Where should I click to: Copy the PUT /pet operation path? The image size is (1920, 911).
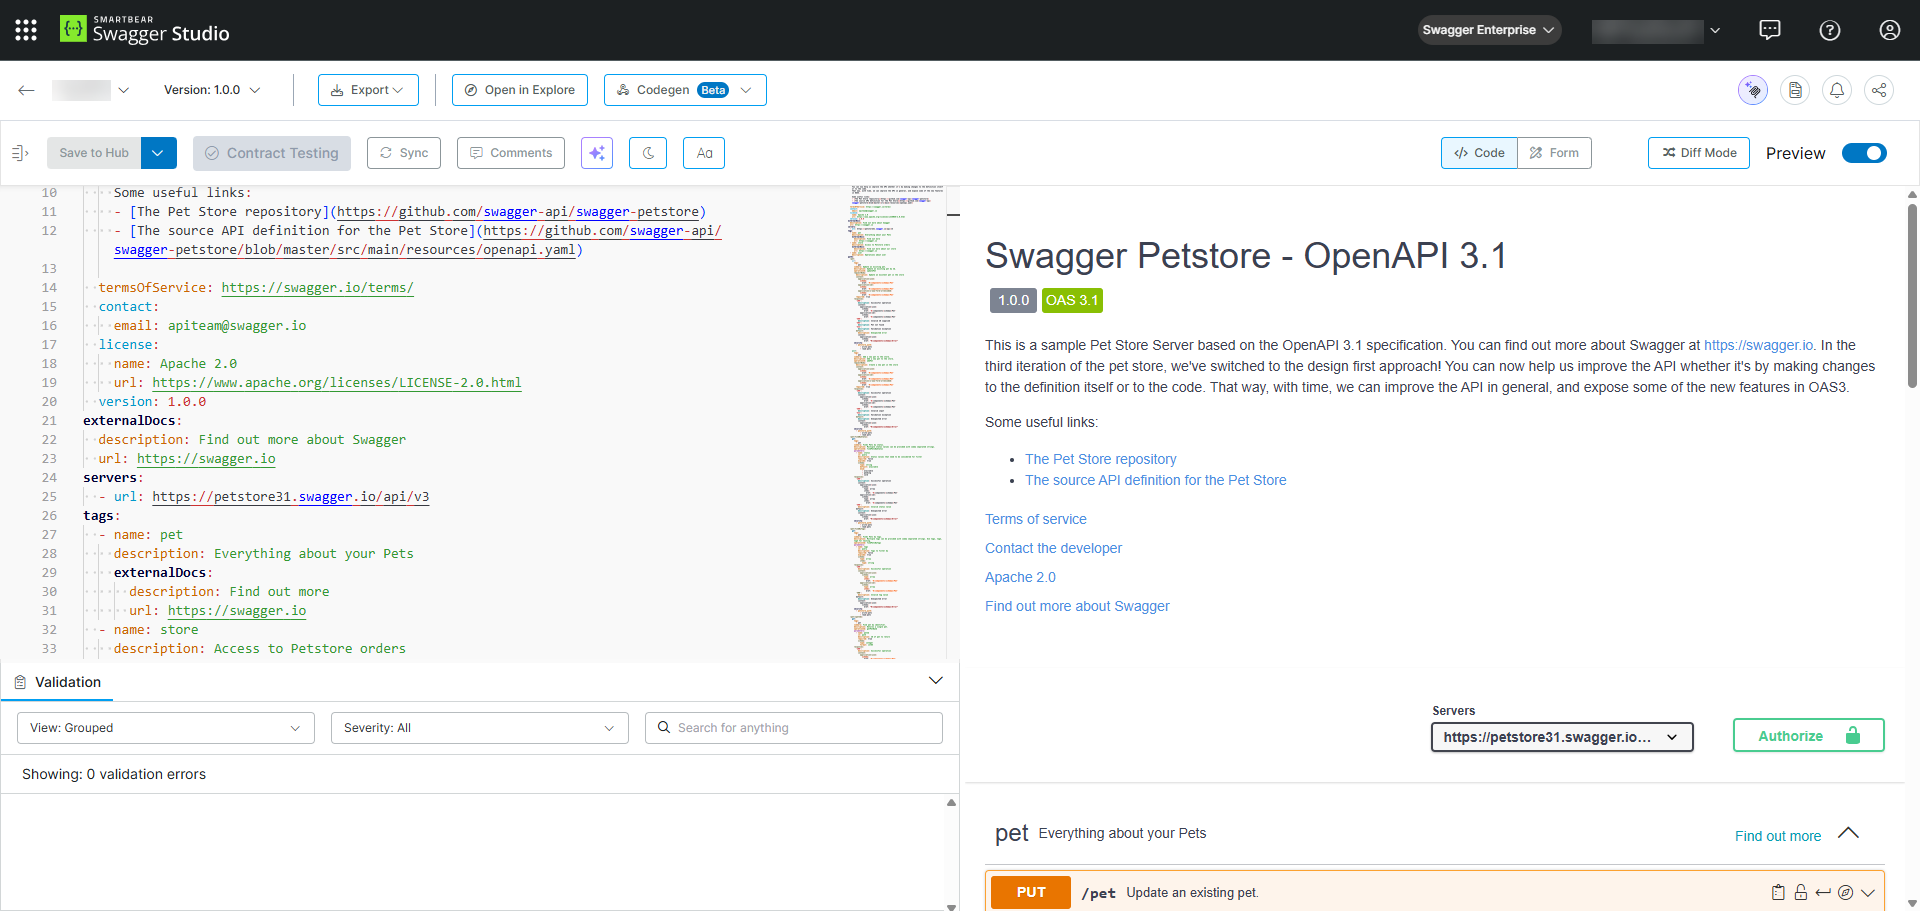[x=1778, y=892]
